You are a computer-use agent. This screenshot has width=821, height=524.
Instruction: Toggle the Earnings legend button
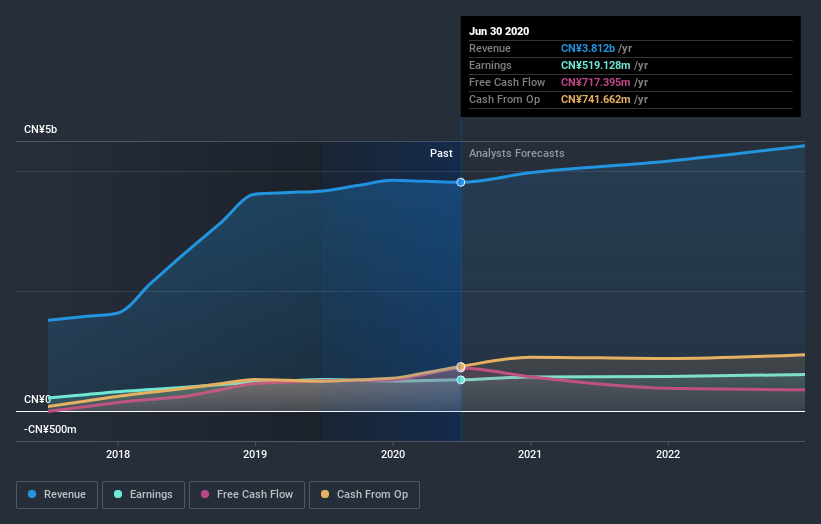pos(143,495)
